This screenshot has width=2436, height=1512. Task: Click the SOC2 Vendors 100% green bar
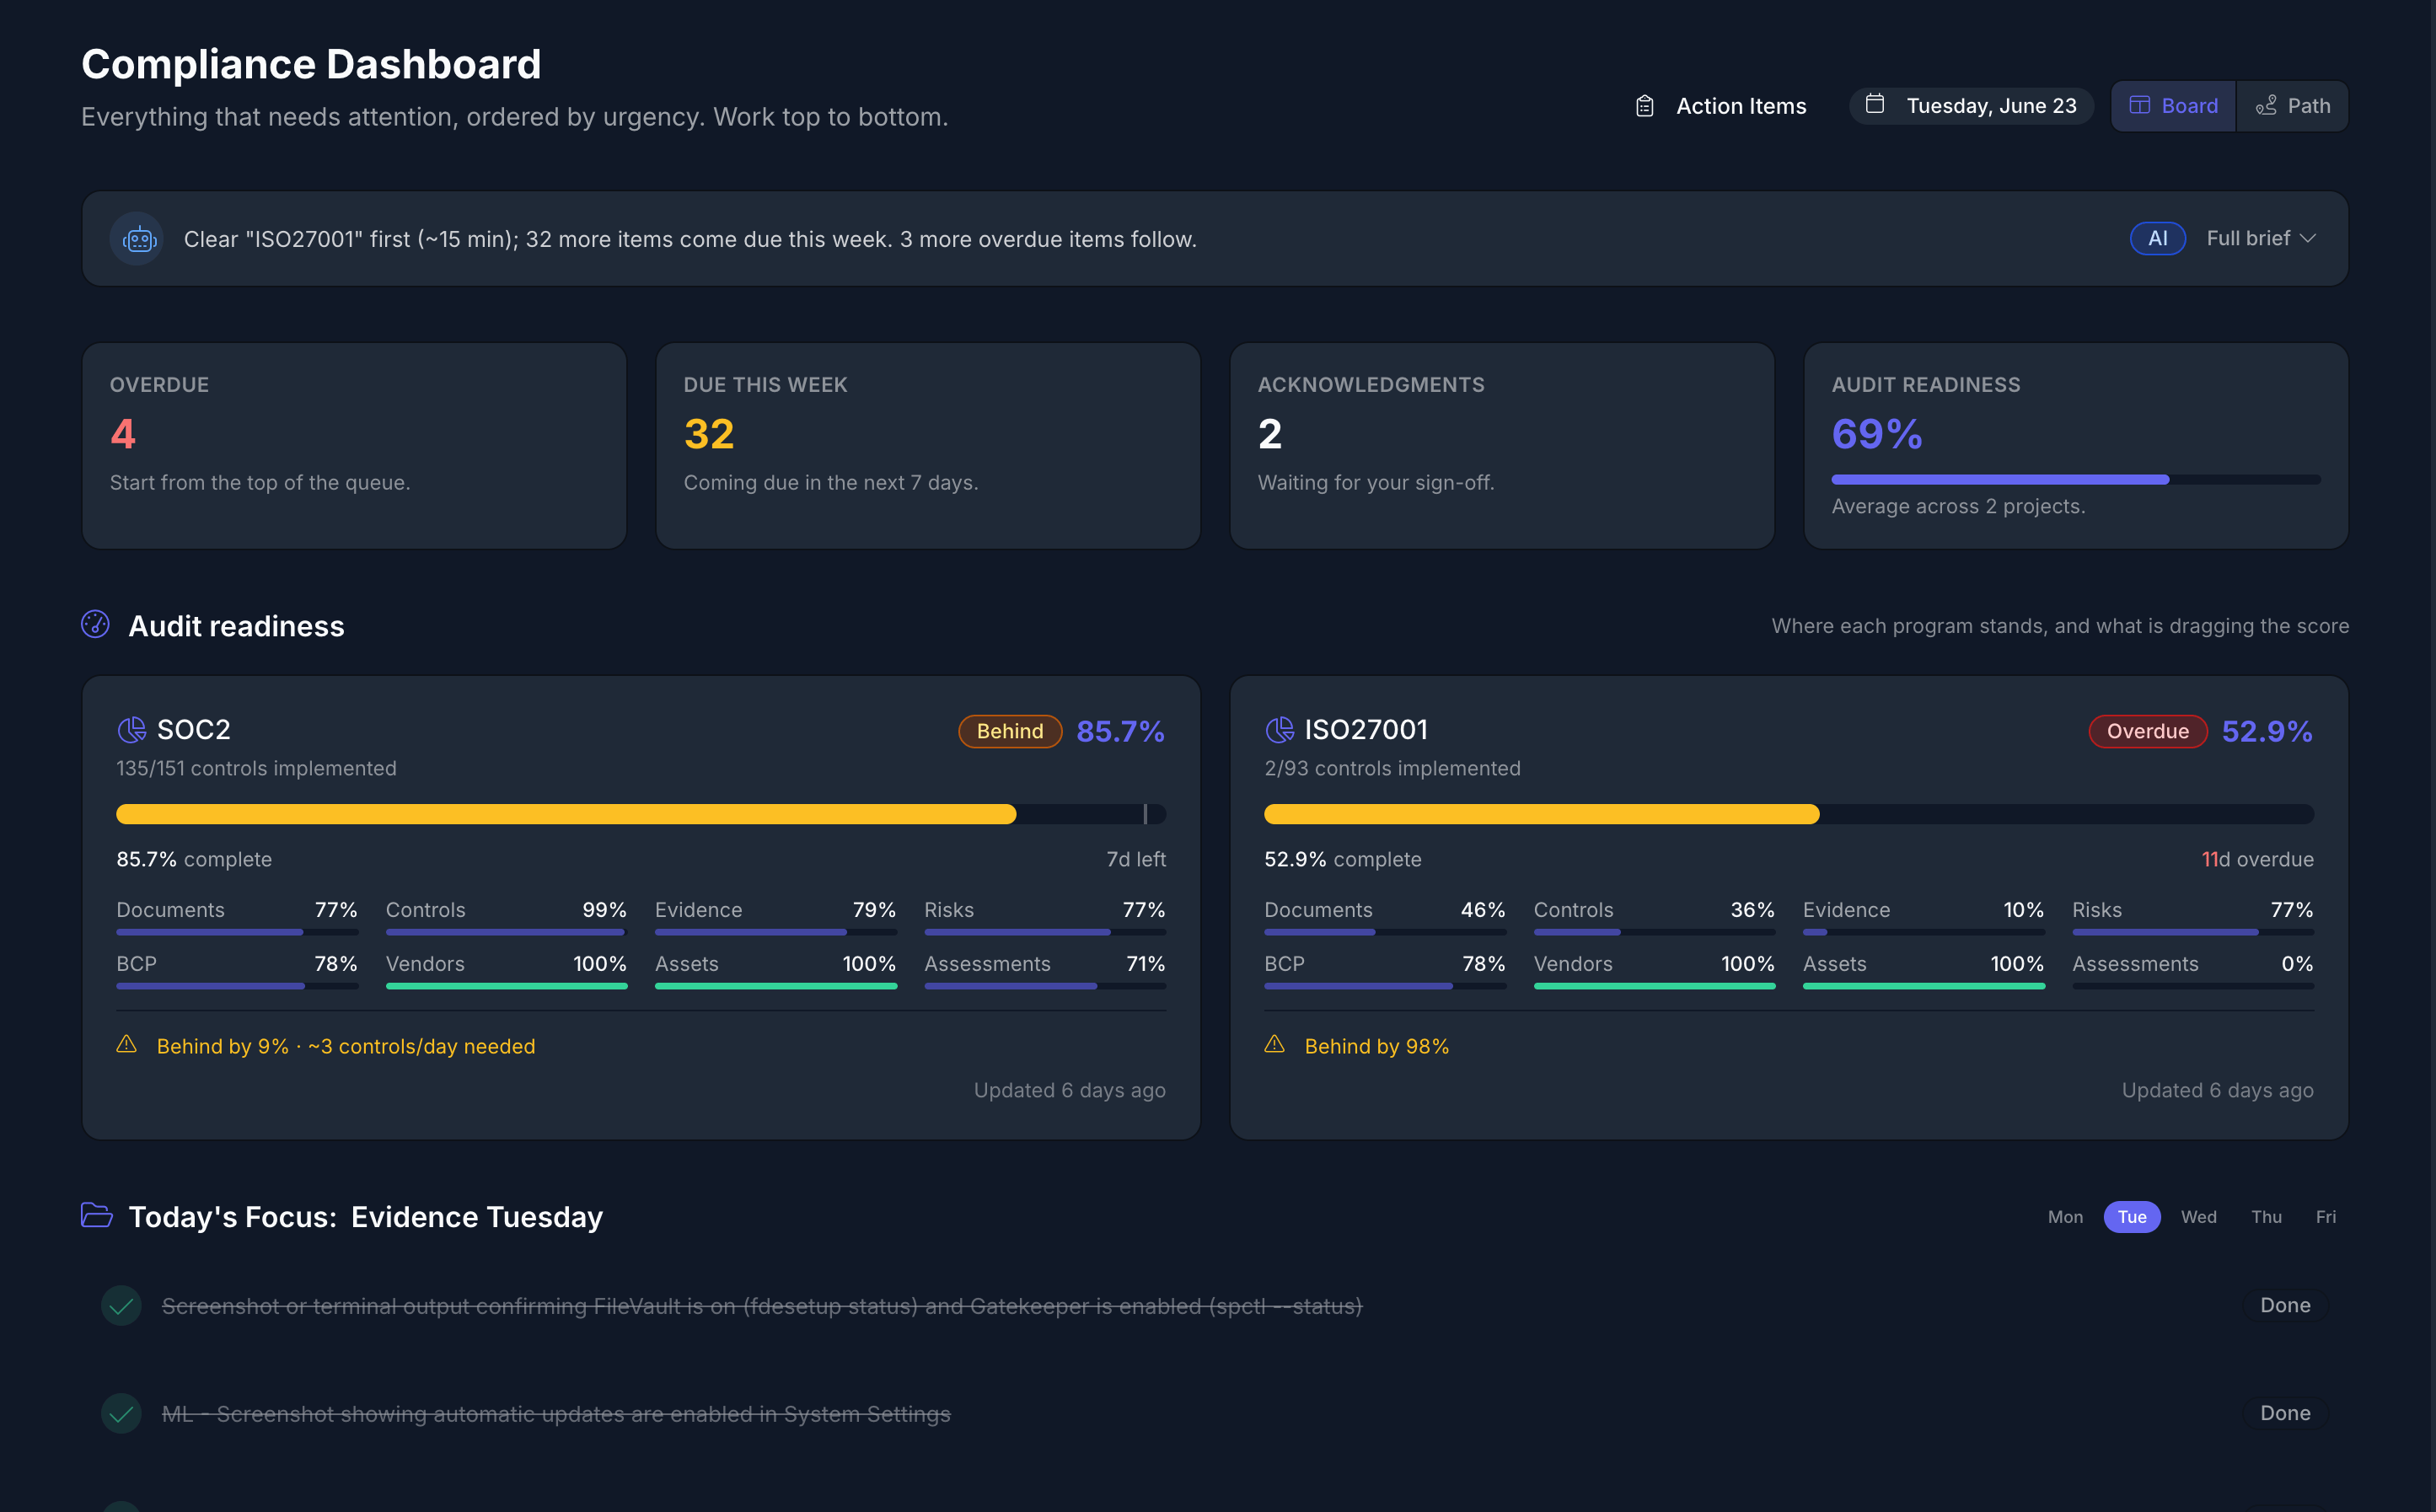tap(506, 986)
